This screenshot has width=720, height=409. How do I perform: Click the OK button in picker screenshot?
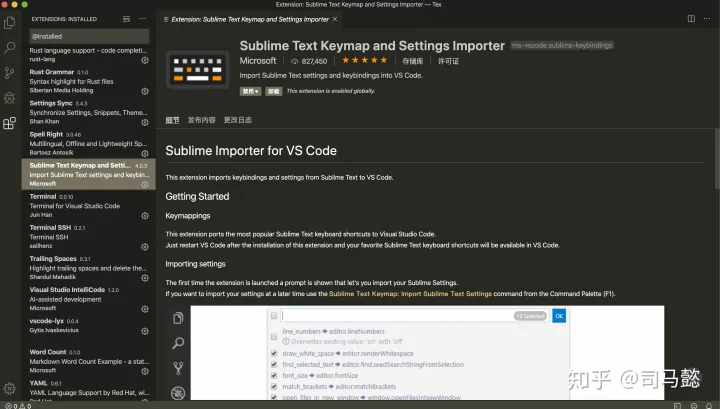559,316
